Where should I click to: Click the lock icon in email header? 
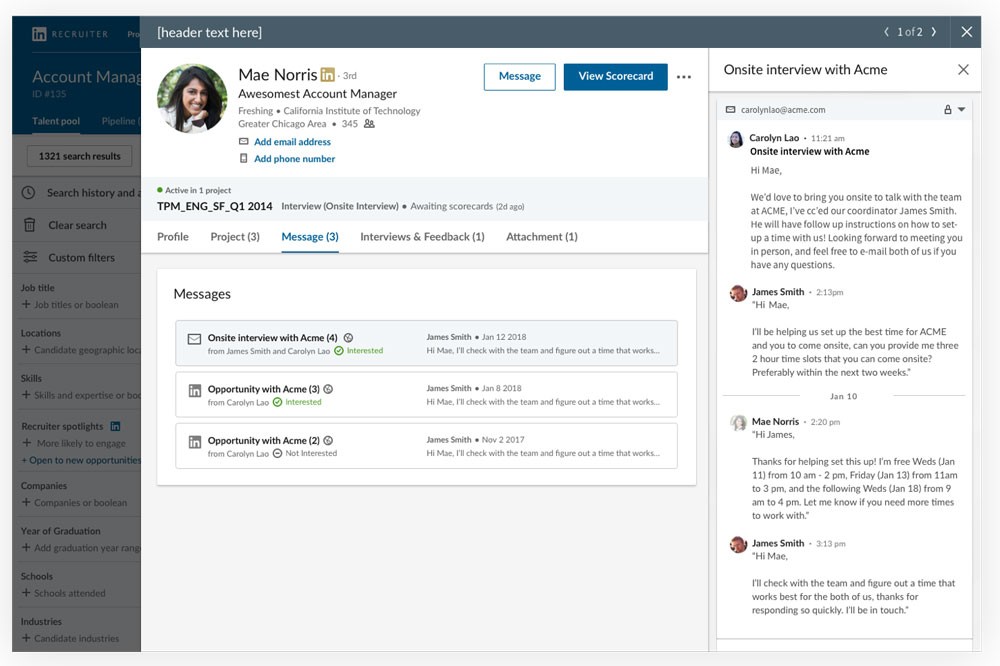coord(947,110)
